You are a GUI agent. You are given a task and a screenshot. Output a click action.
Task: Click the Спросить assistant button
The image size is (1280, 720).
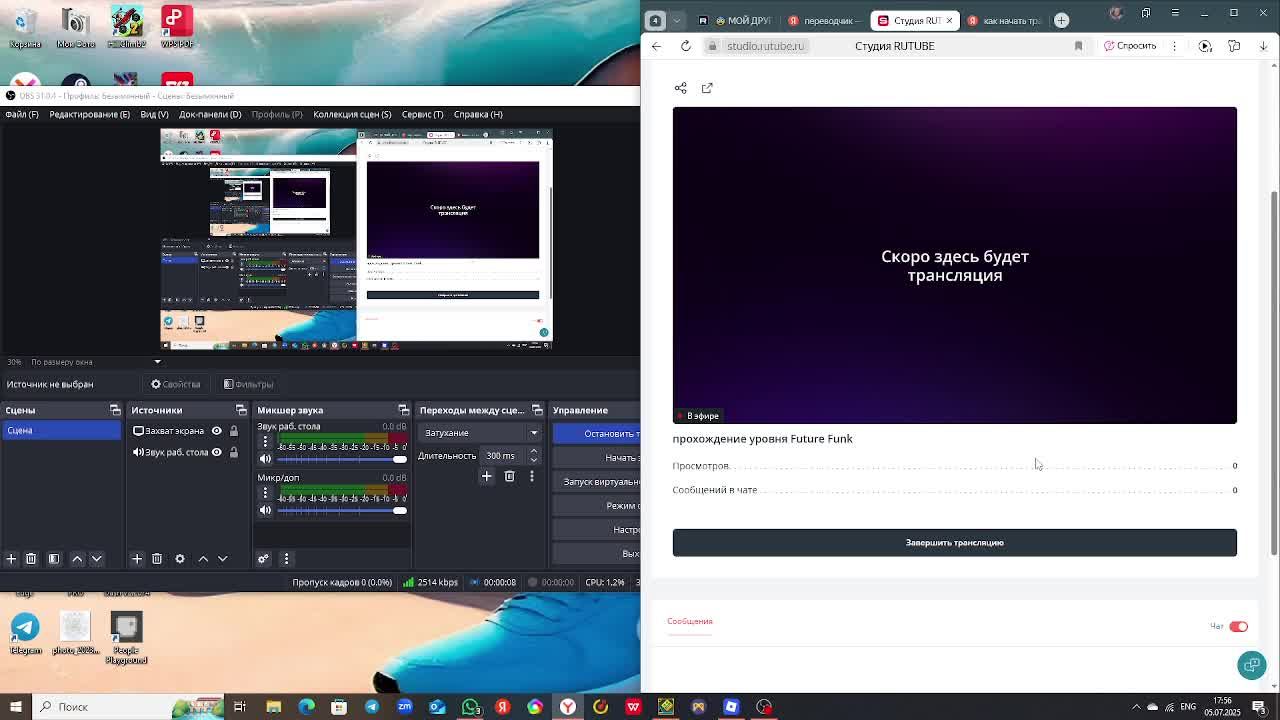point(1130,46)
